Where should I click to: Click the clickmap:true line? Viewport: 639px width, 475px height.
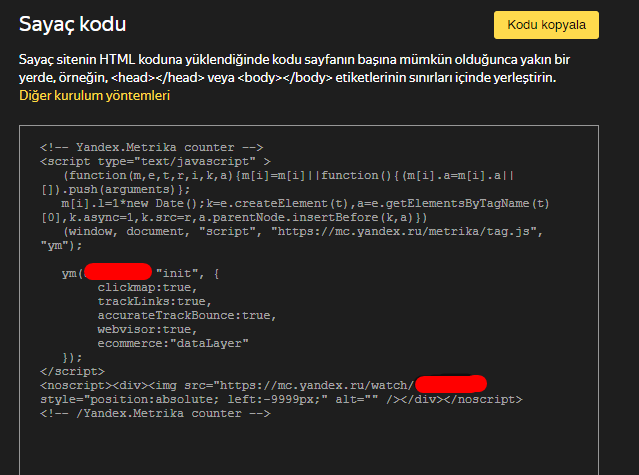(147, 288)
